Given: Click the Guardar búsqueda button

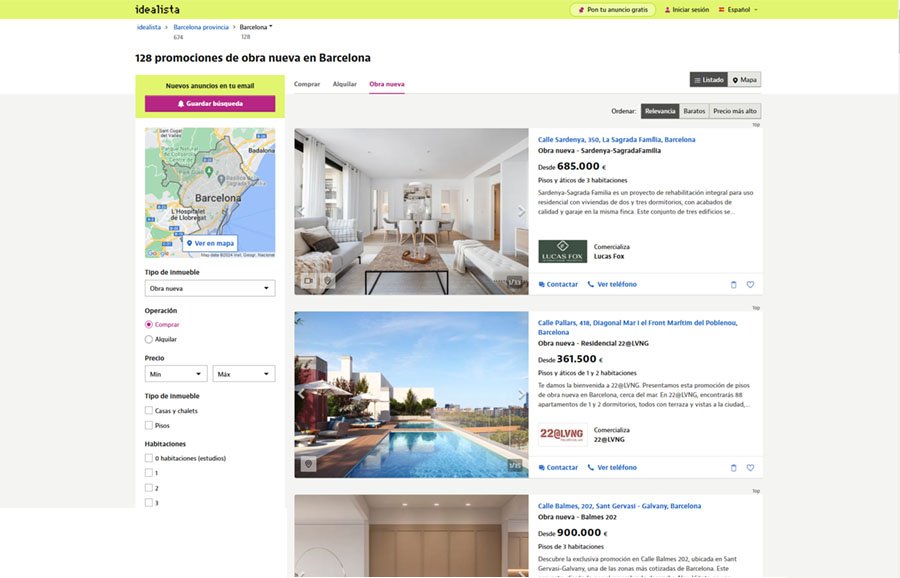Looking at the screenshot, I should [x=210, y=104].
